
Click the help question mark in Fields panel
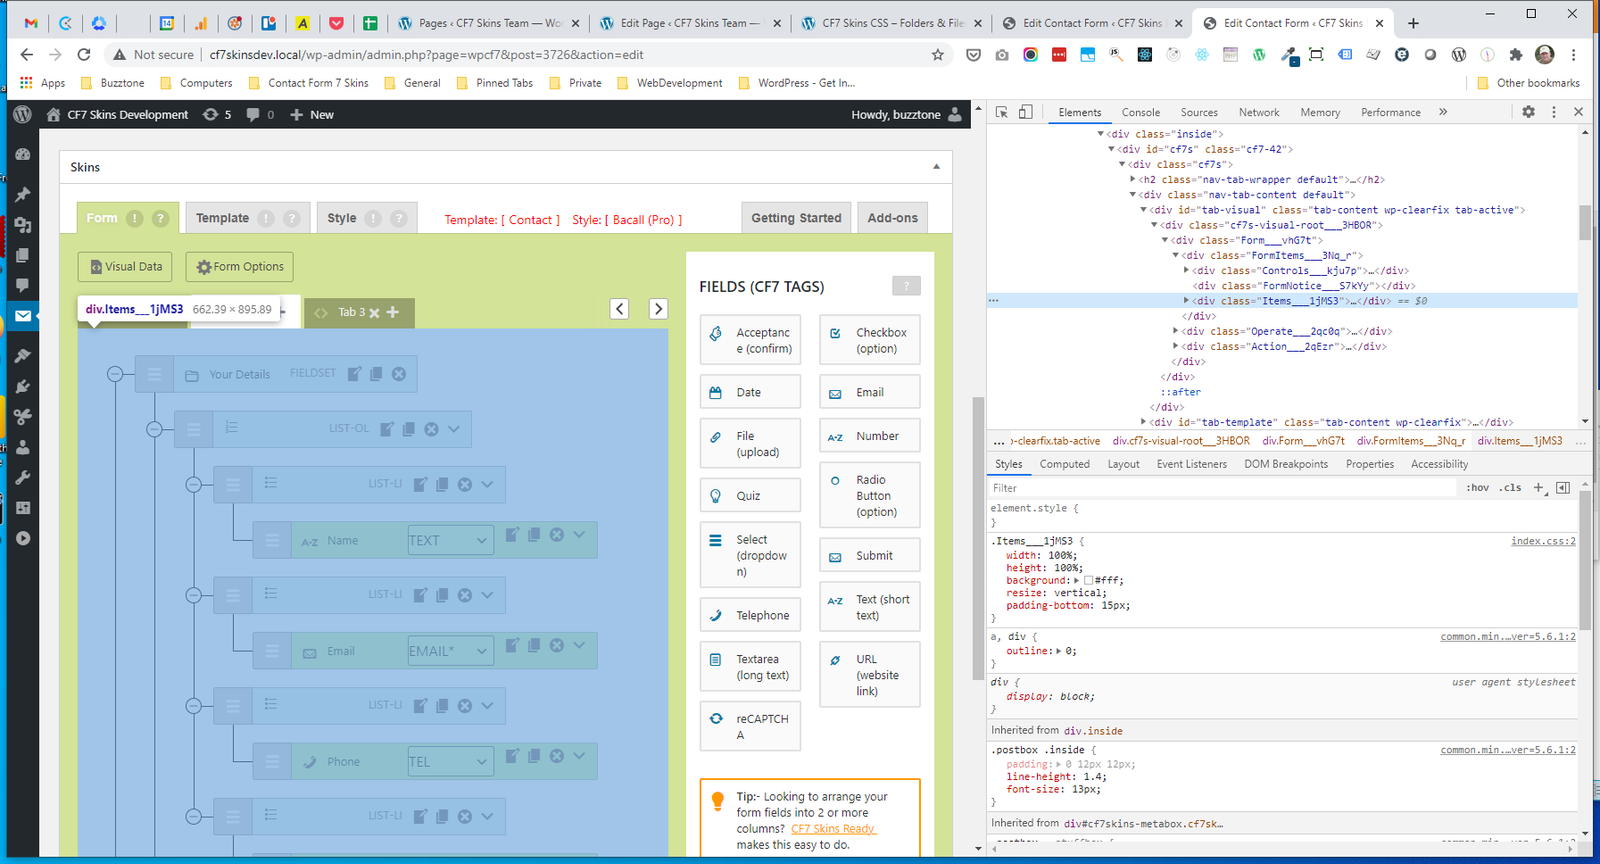(x=906, y=287)
